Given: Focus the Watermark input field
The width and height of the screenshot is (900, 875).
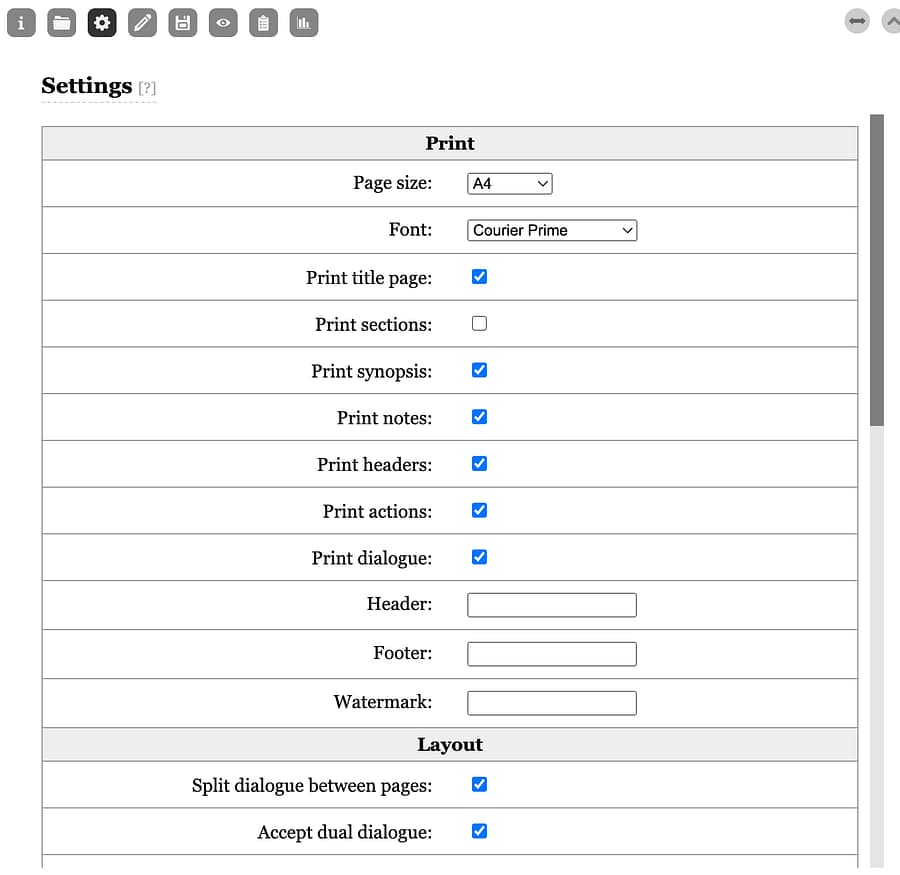Looking at the screenshot, I should pyautogui.click(x=552, y=703).
